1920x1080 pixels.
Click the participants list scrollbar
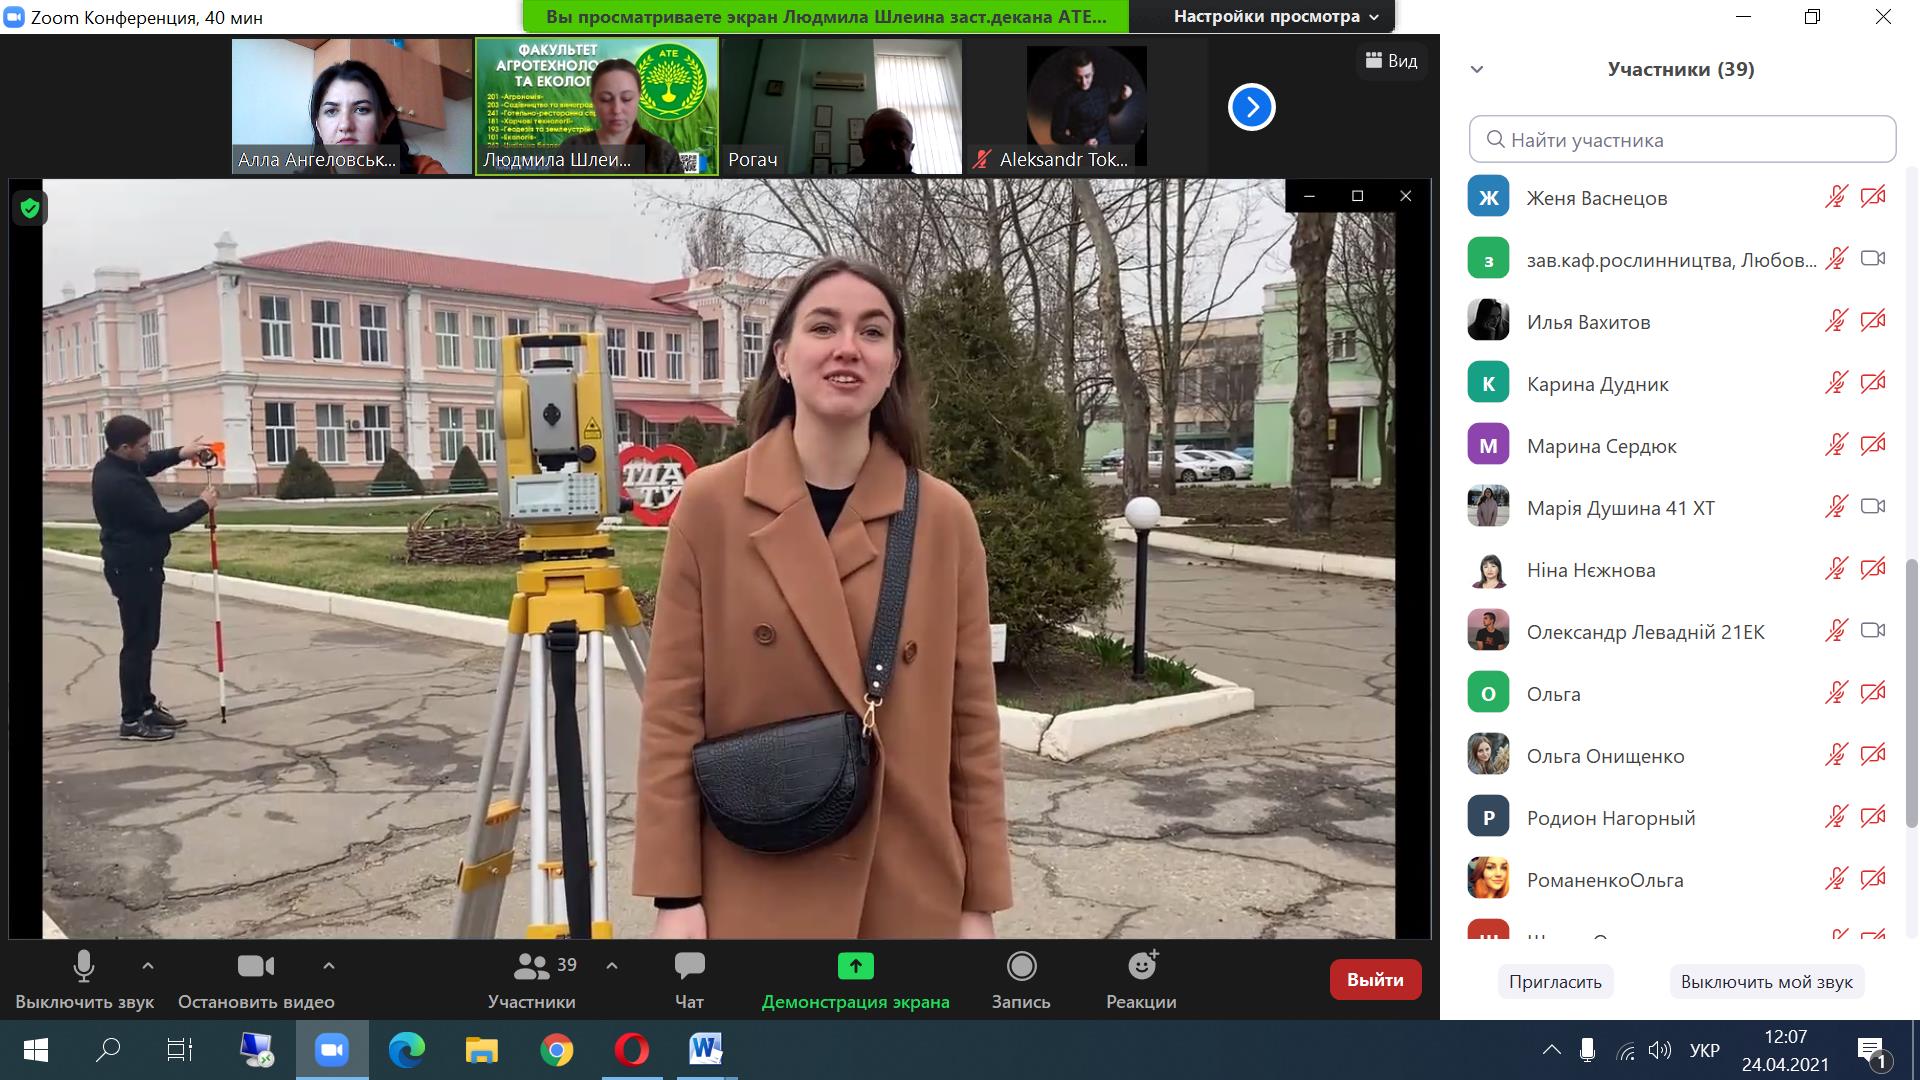click(x=1912, y=692)
